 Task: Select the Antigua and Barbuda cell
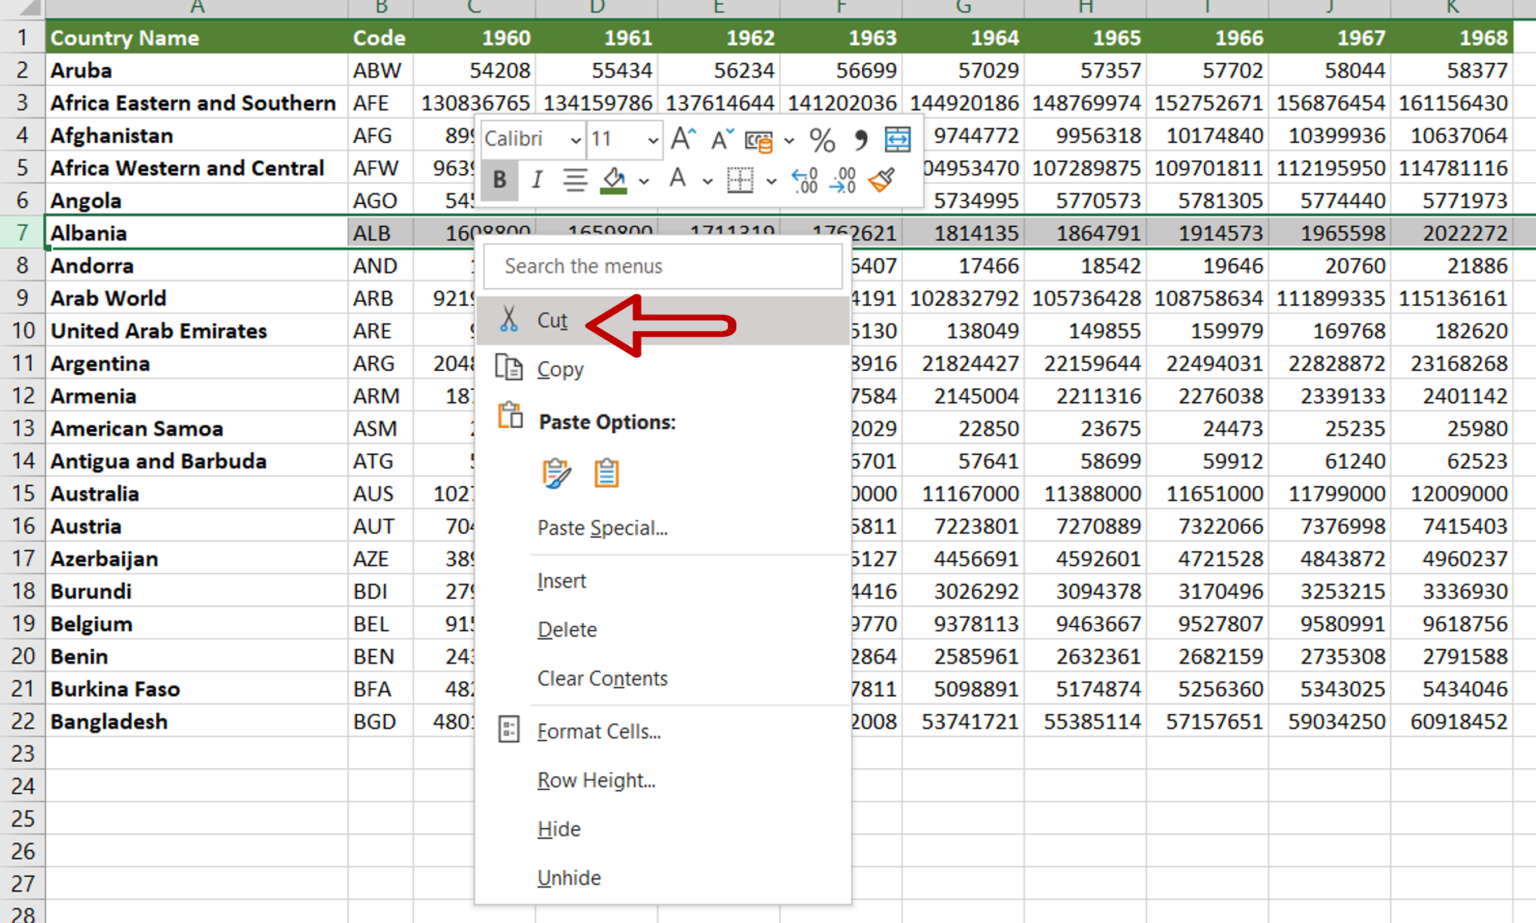tap(197, 461)
